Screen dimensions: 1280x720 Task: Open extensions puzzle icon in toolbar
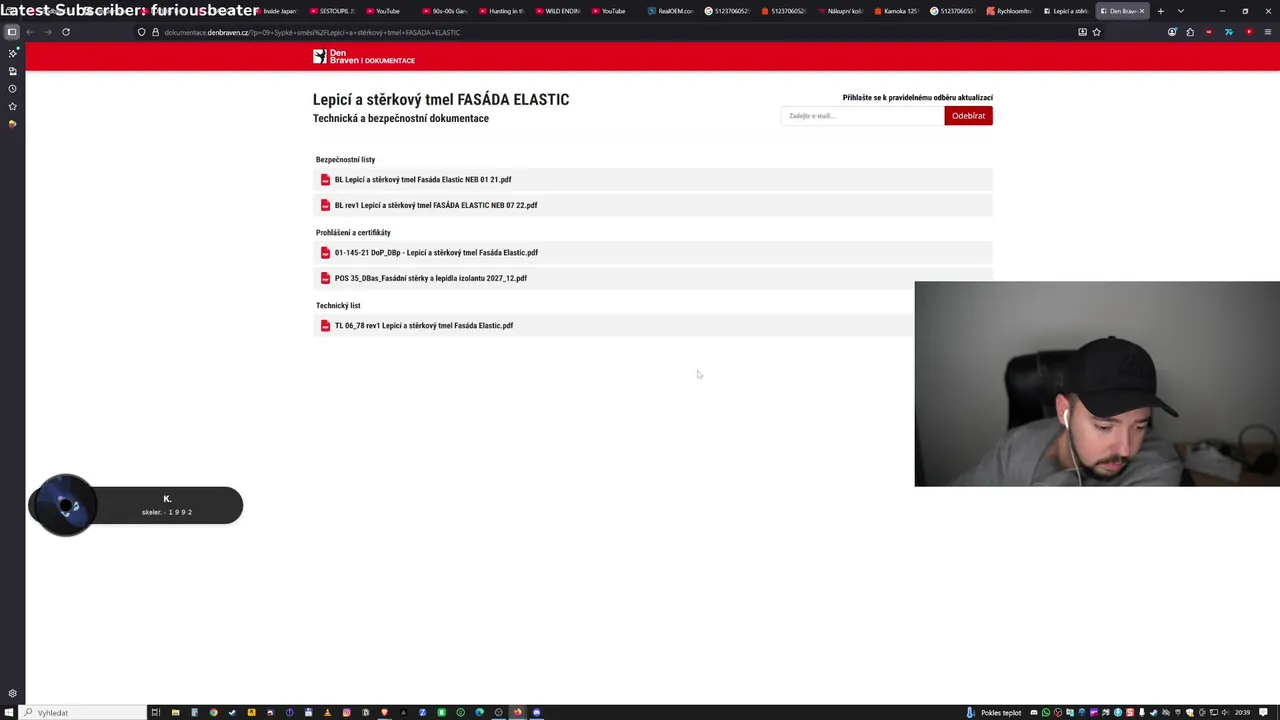pyautogui.click(x=1190, y=32)
